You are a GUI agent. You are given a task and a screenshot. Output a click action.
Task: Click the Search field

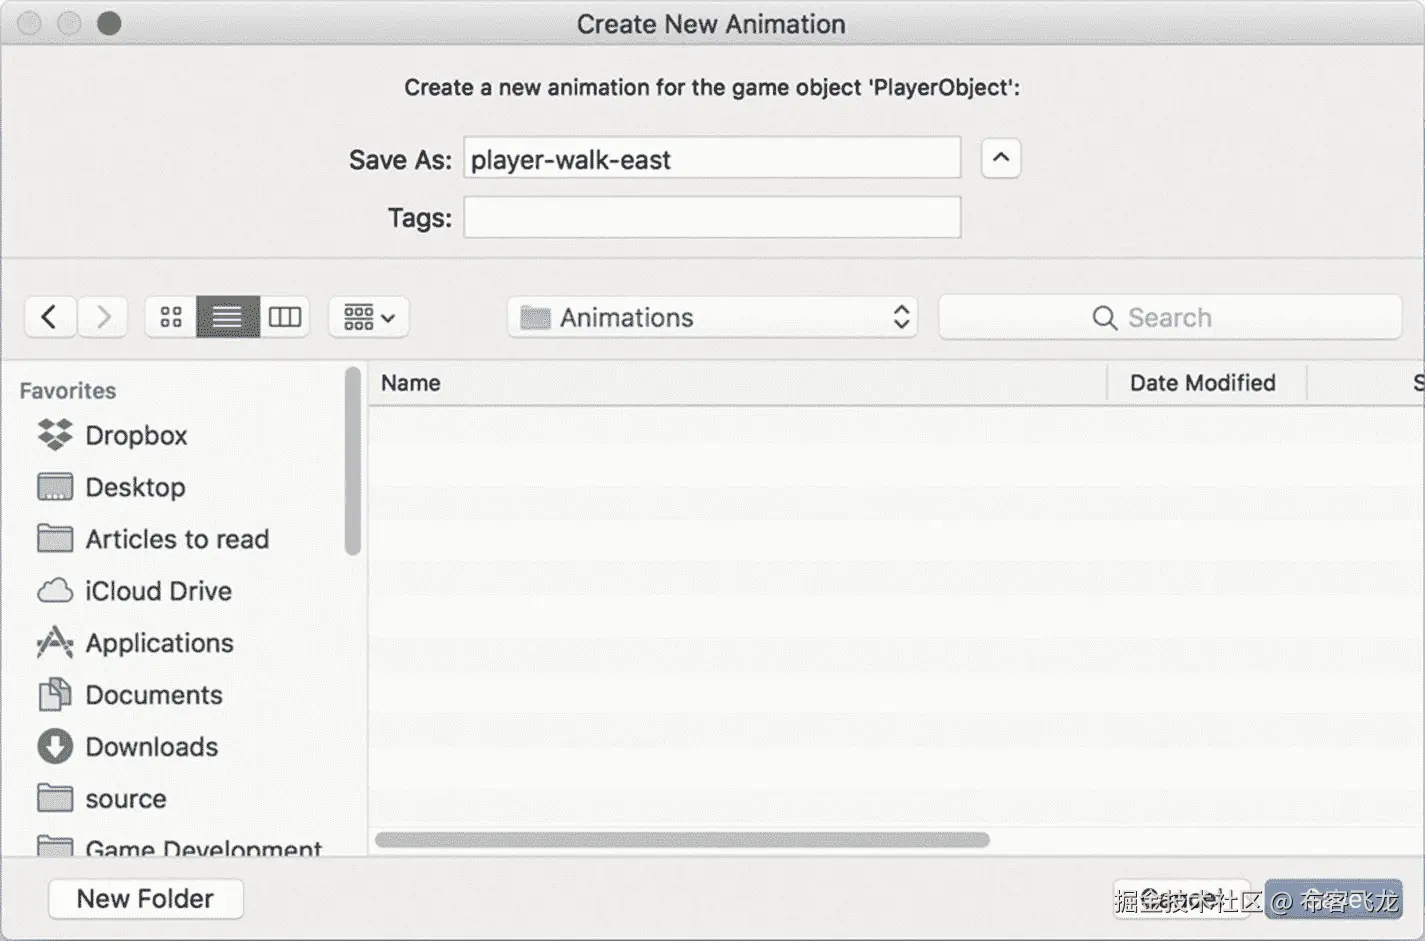pyautogui.click(x=1170, y=317)
